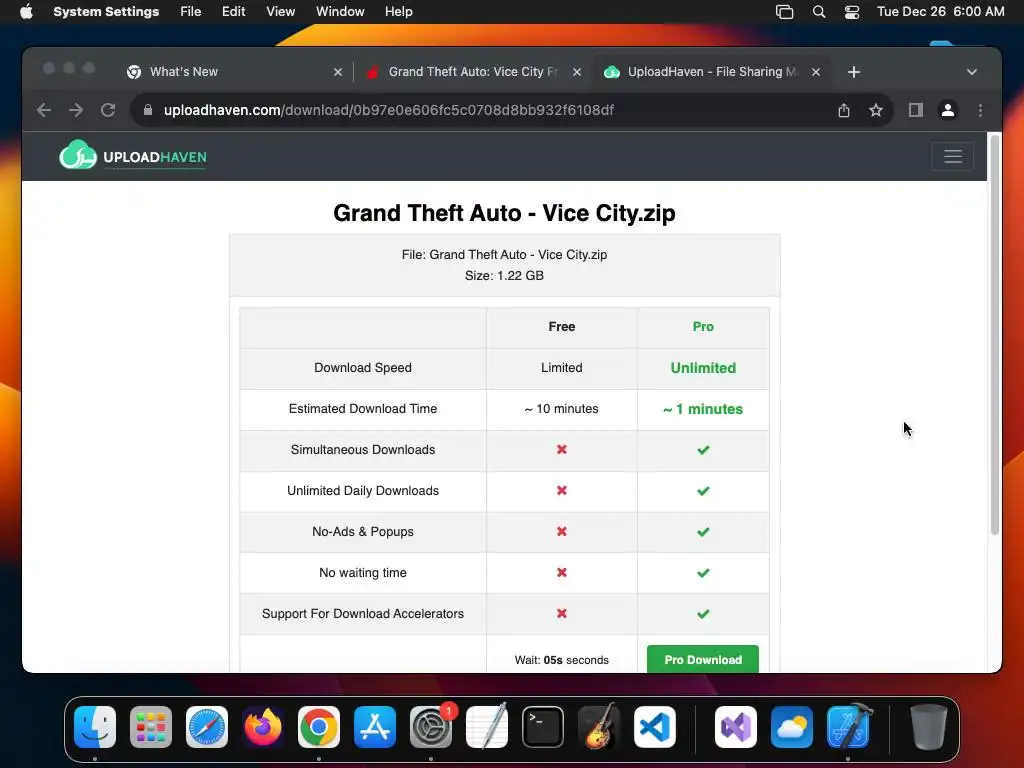Open App Store from the Dock

pyautogui.click(x=375, y=727)
